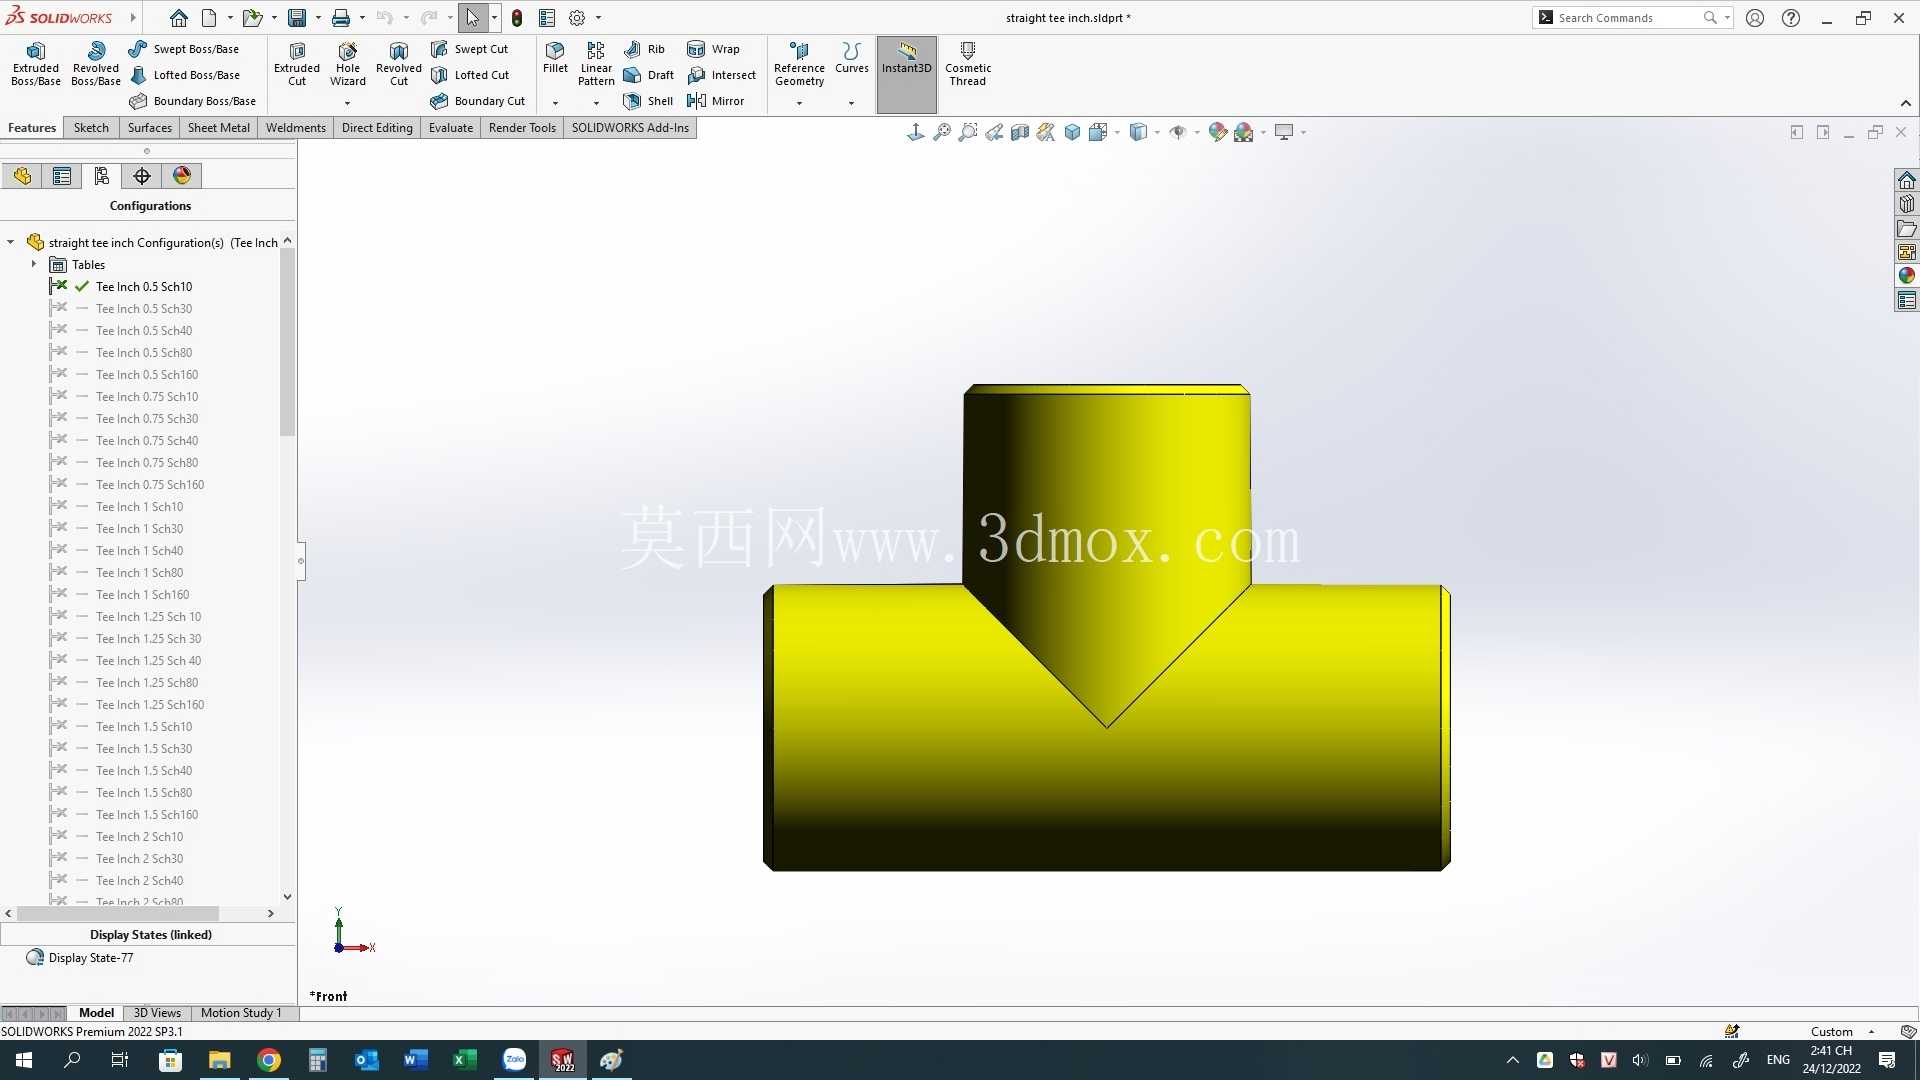
Task: Select Tee Inch 0.5 Sch30 configuration
Action: [144, 309]
